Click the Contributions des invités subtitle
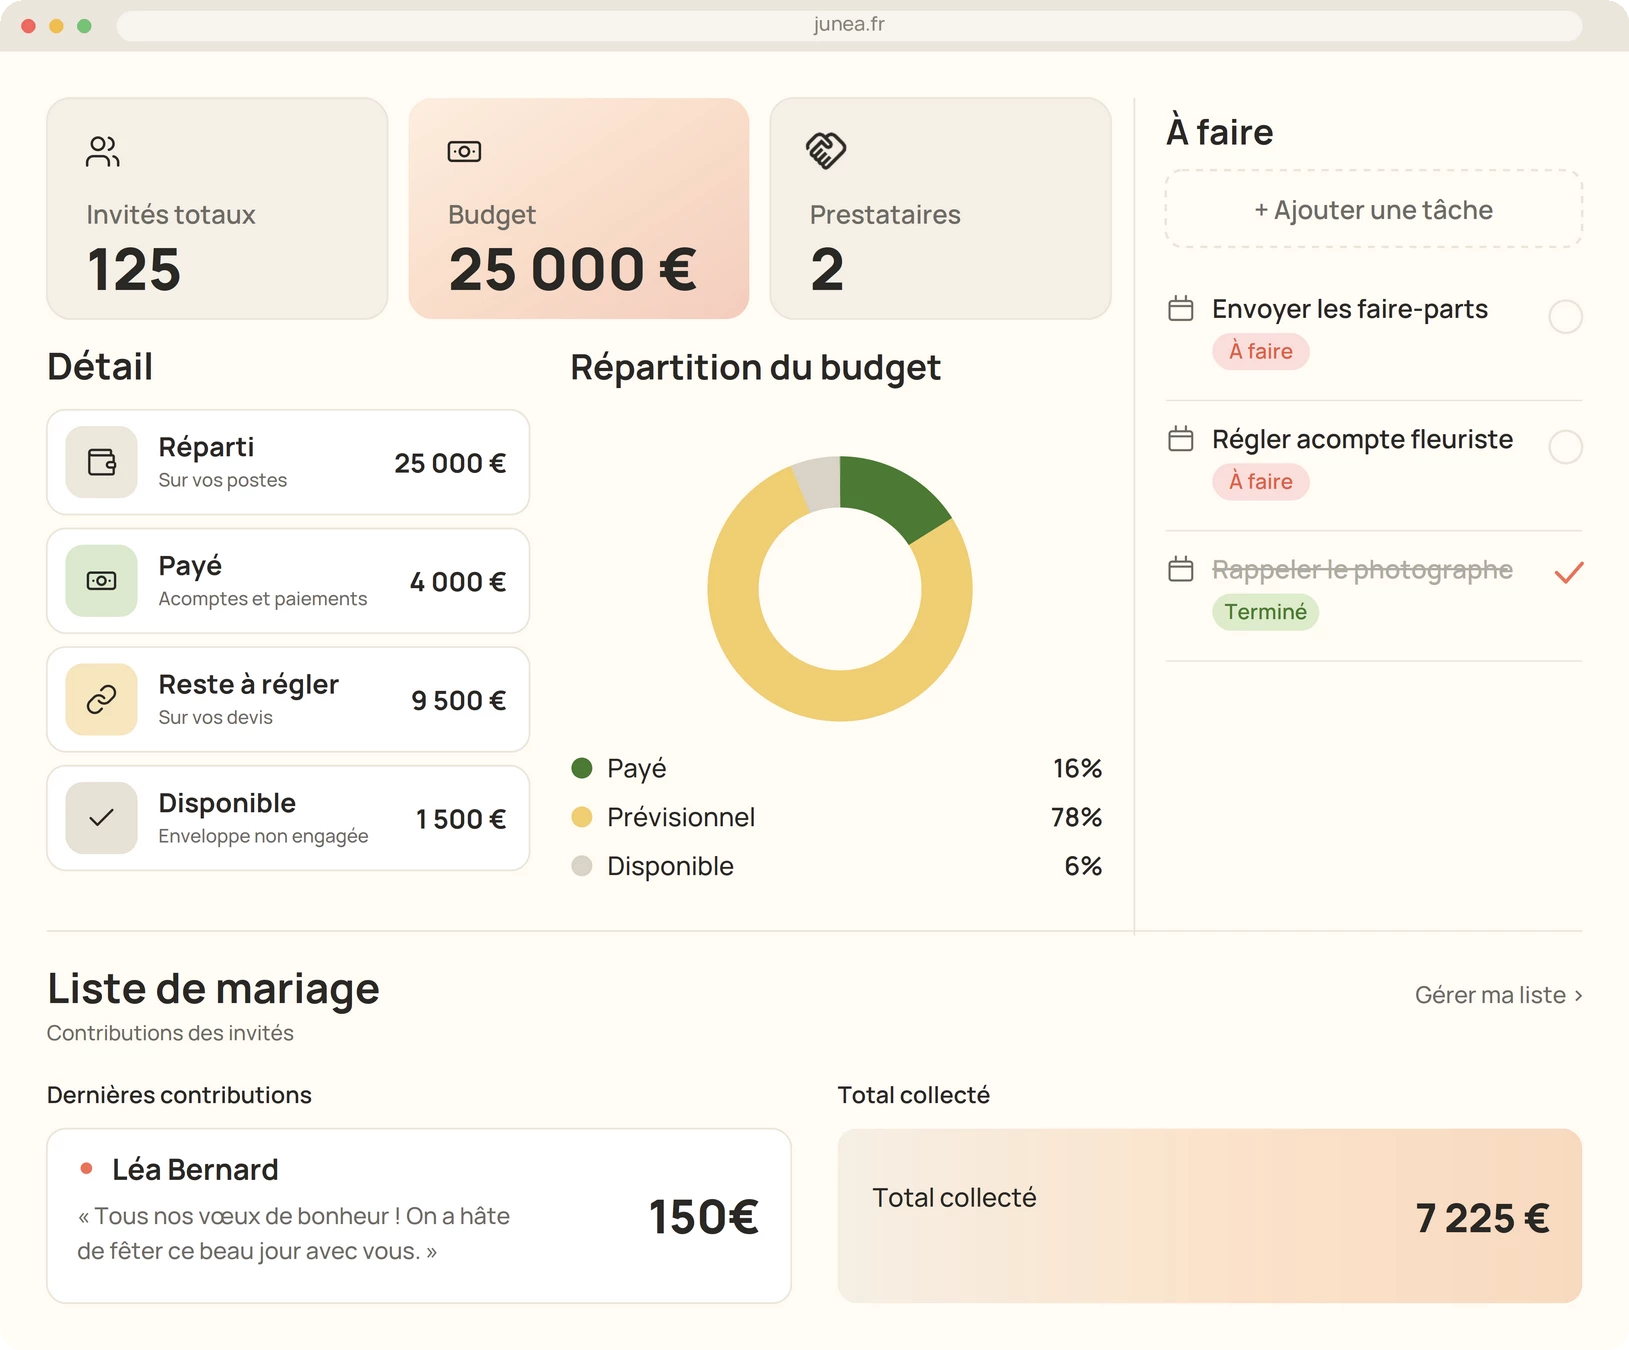1629x1350 pixels. click(170, 1033)
